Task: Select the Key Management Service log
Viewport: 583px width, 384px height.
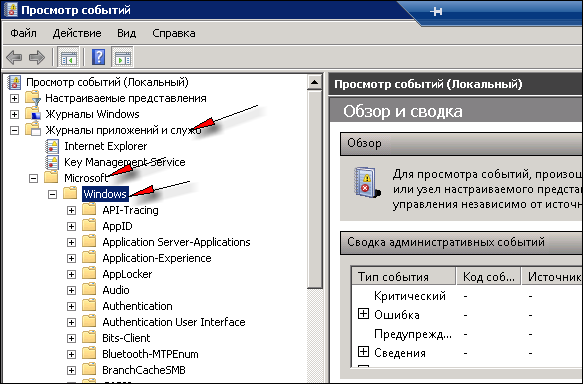Action: click(125, 162)
